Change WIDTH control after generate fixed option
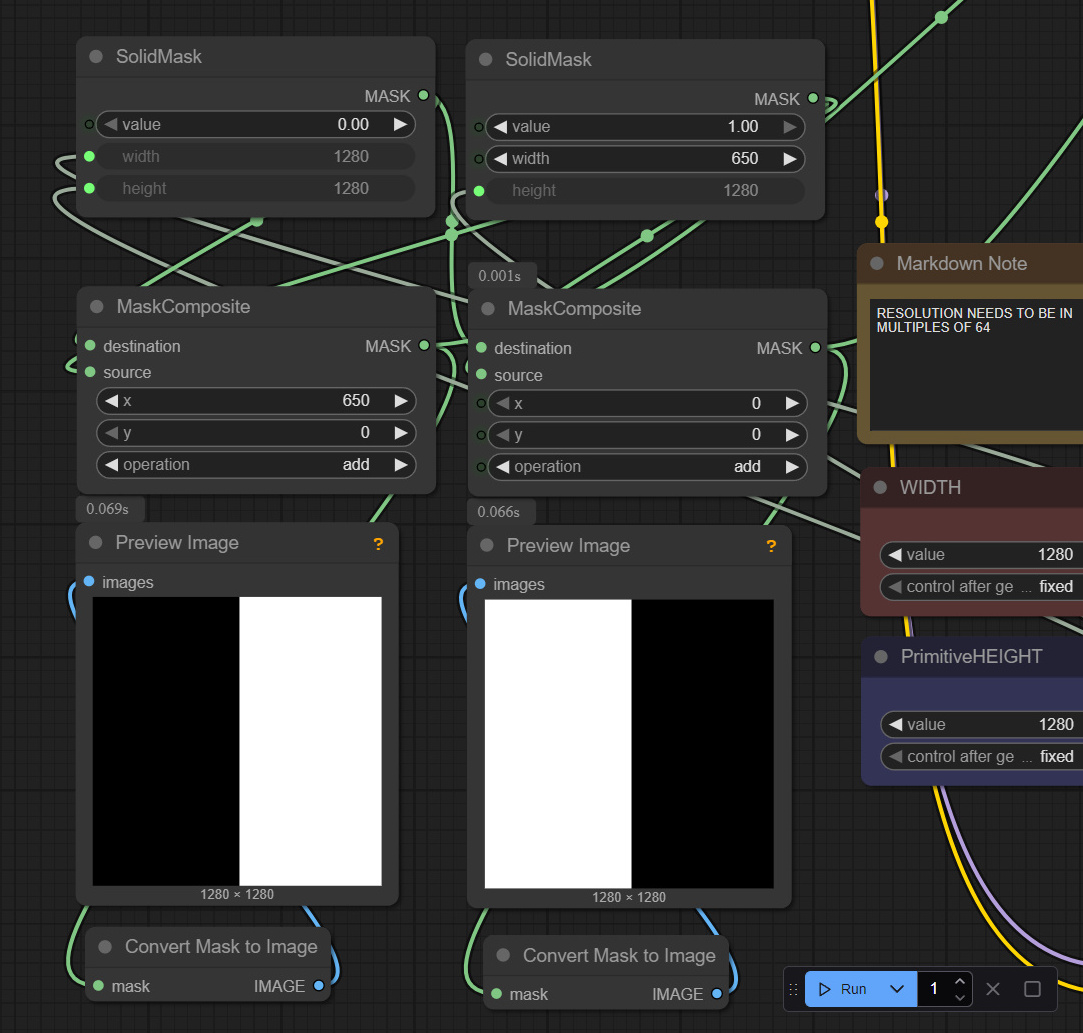The image size is (1083, 1033). tap(982, 587)
